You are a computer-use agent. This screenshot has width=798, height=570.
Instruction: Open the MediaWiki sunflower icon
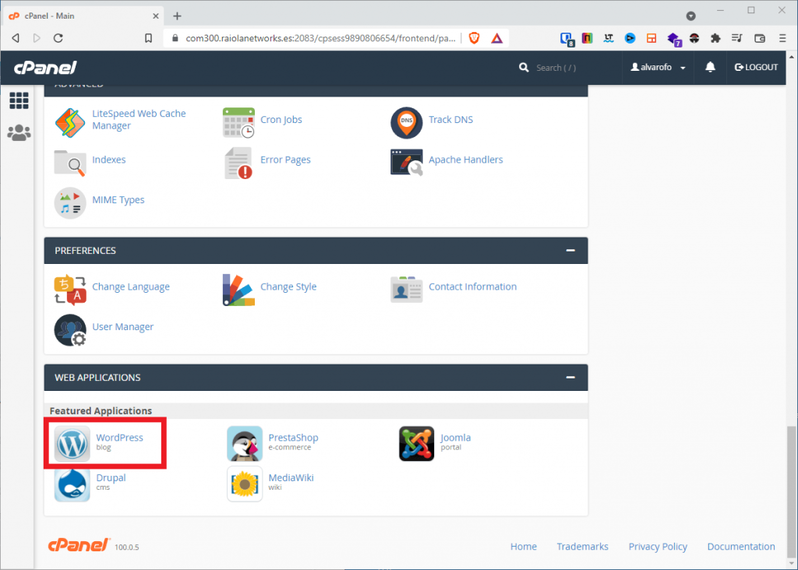click(x=245, y=484)
